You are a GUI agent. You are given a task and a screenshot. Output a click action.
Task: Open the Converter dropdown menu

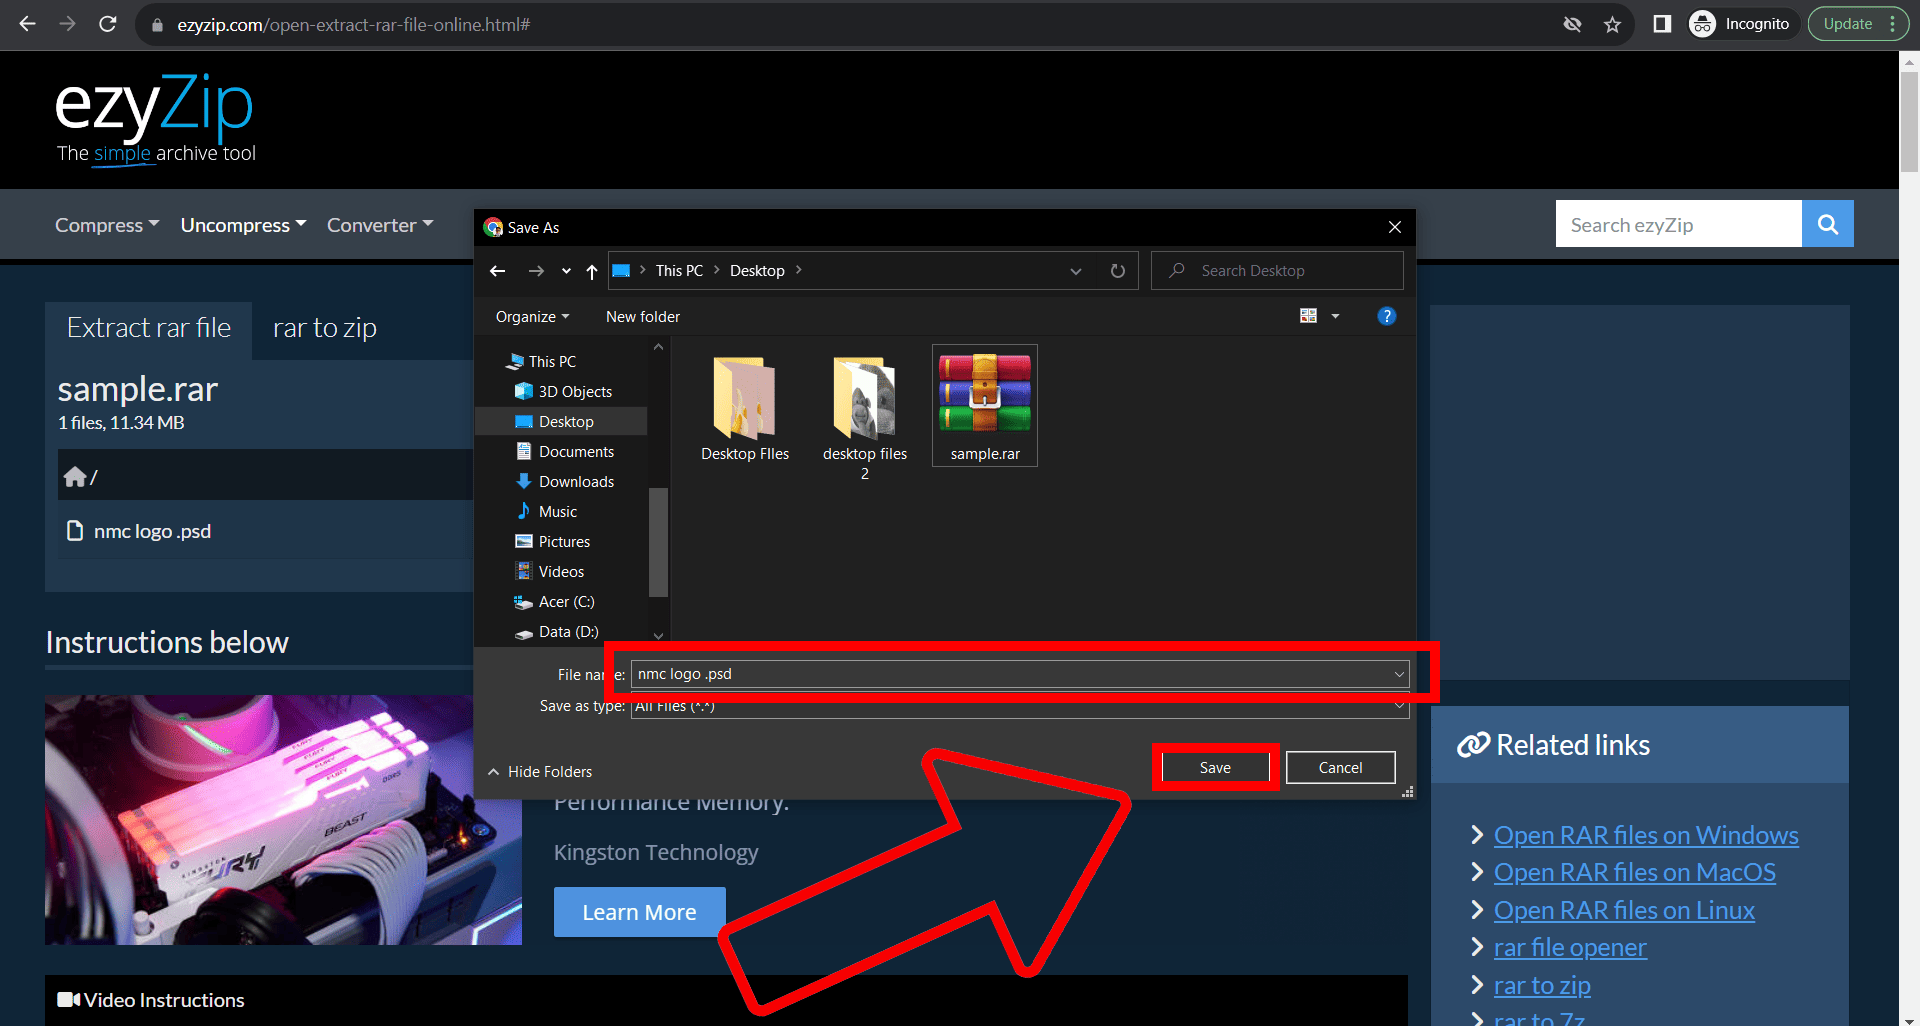point(379,224)
